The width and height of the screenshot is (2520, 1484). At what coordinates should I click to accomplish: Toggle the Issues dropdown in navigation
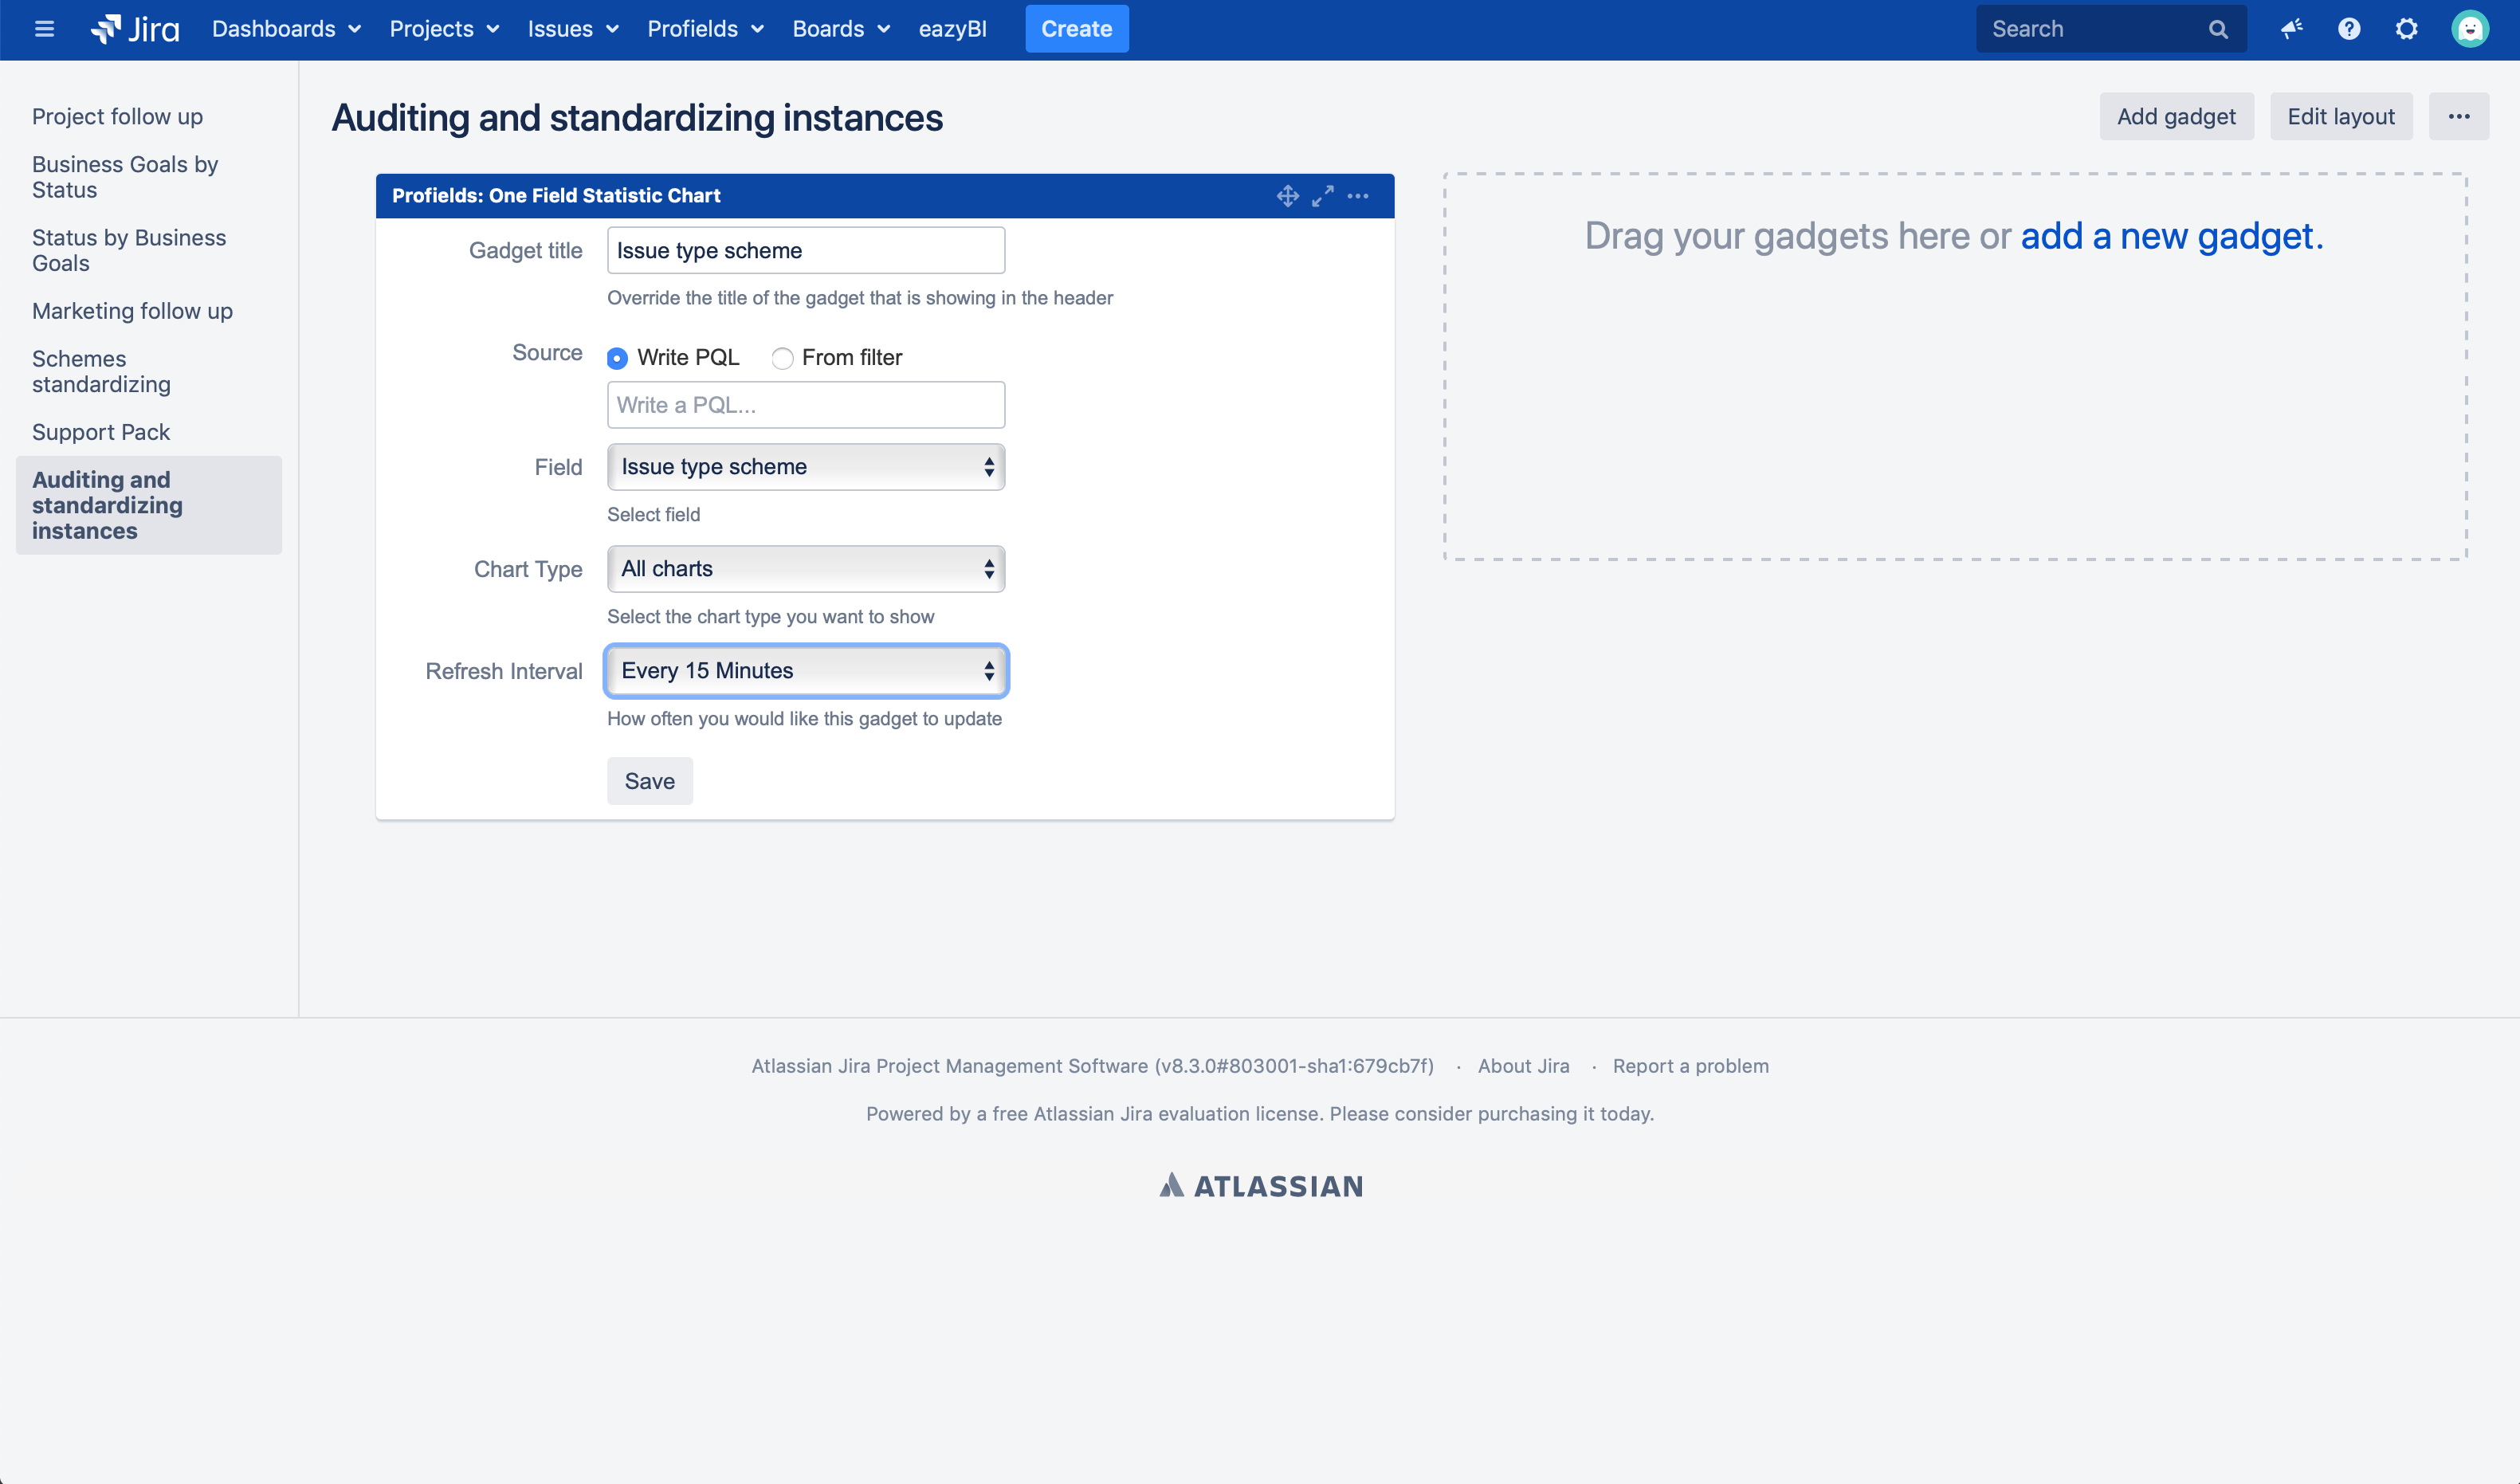click(x=574, y=28)
